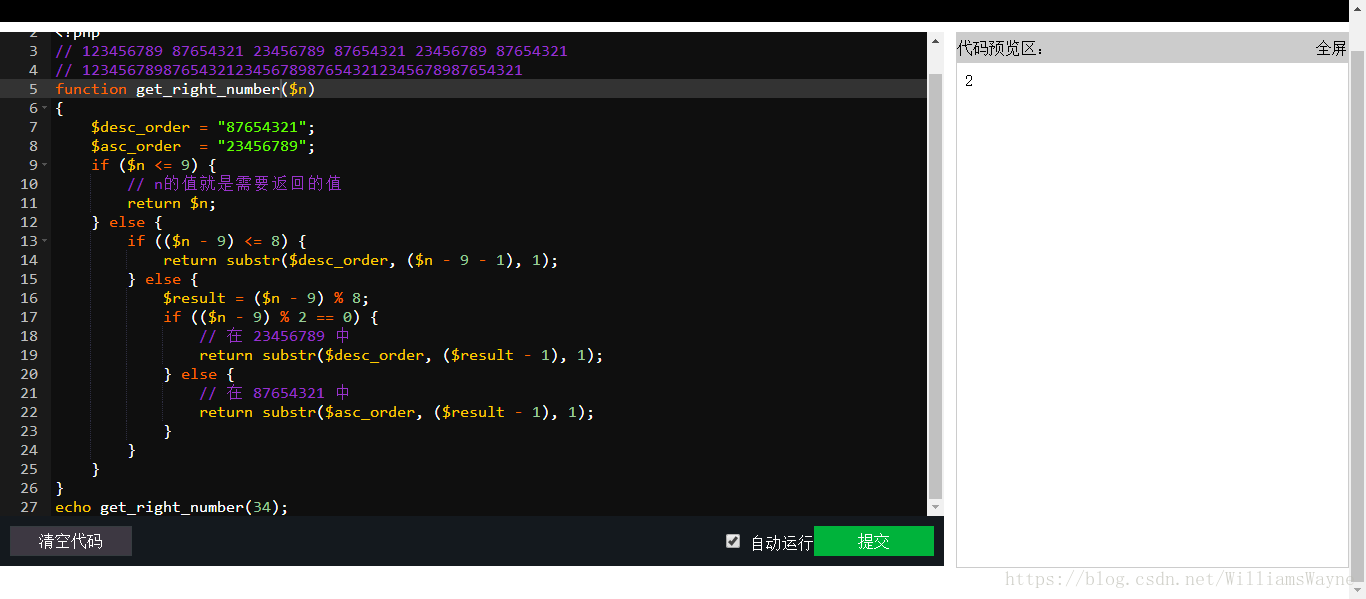Click the comment n的值就是需要返回的值
The width and height of the screenshot is (1366, 599).
235,184
